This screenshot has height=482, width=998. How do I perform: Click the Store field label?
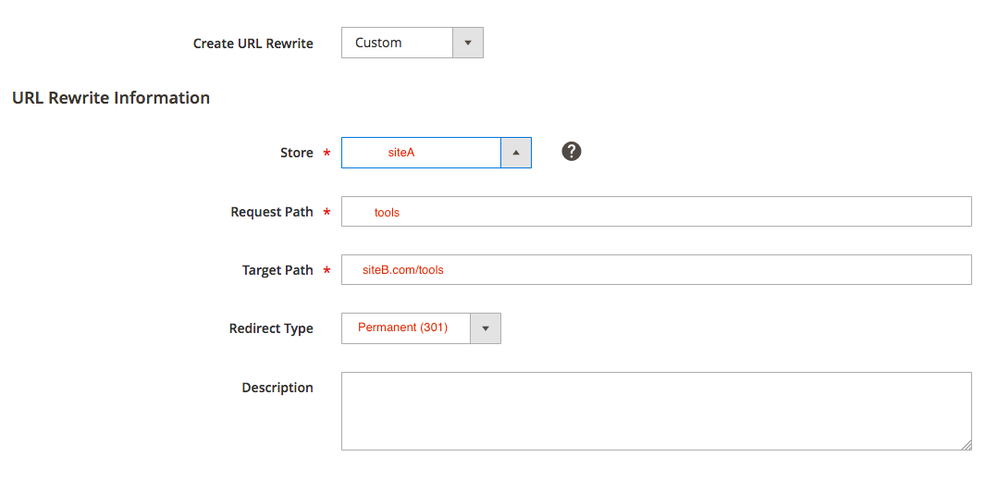click(x=296, y=153)
